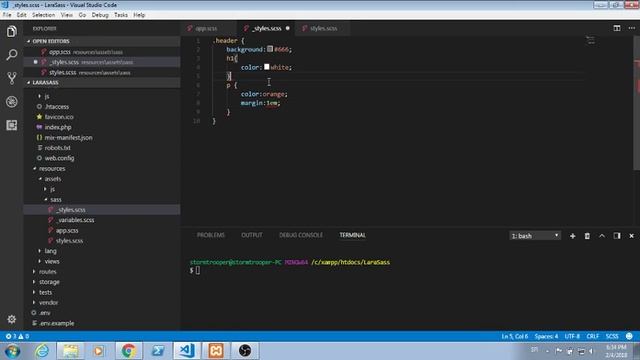Image resolution: width=640 pixels, height=360 pixels.
Task: Open the editor more actions menu
Action: tap(631, 28)
